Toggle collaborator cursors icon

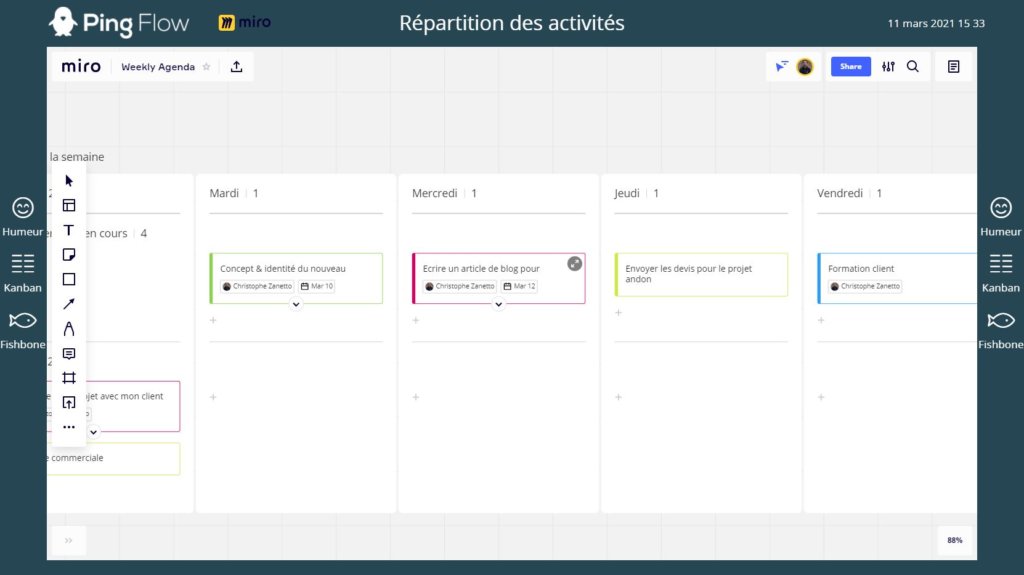tap(782, 67)
